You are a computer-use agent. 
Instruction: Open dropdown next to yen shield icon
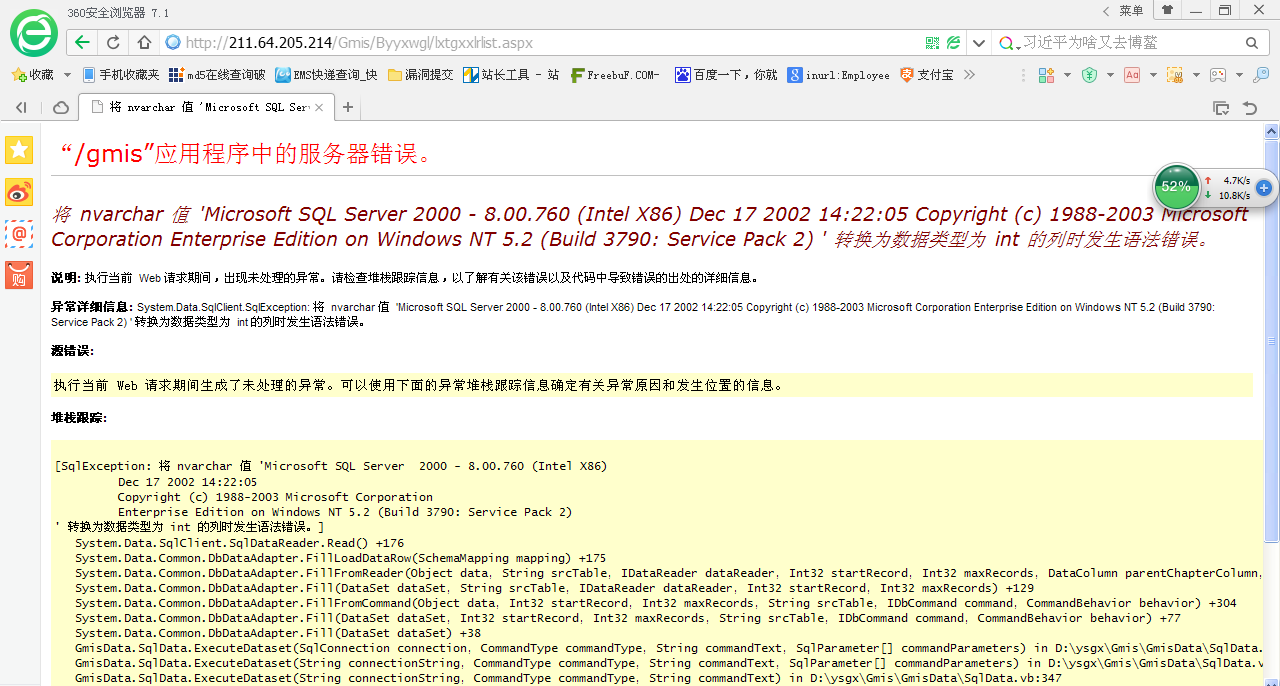click(x=1109, y=75)
